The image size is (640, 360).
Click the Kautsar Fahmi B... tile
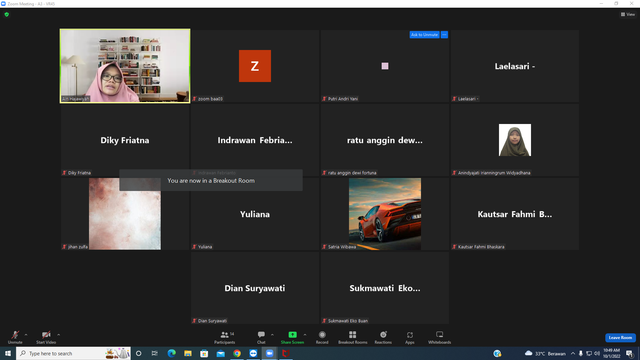click(515, 214)
